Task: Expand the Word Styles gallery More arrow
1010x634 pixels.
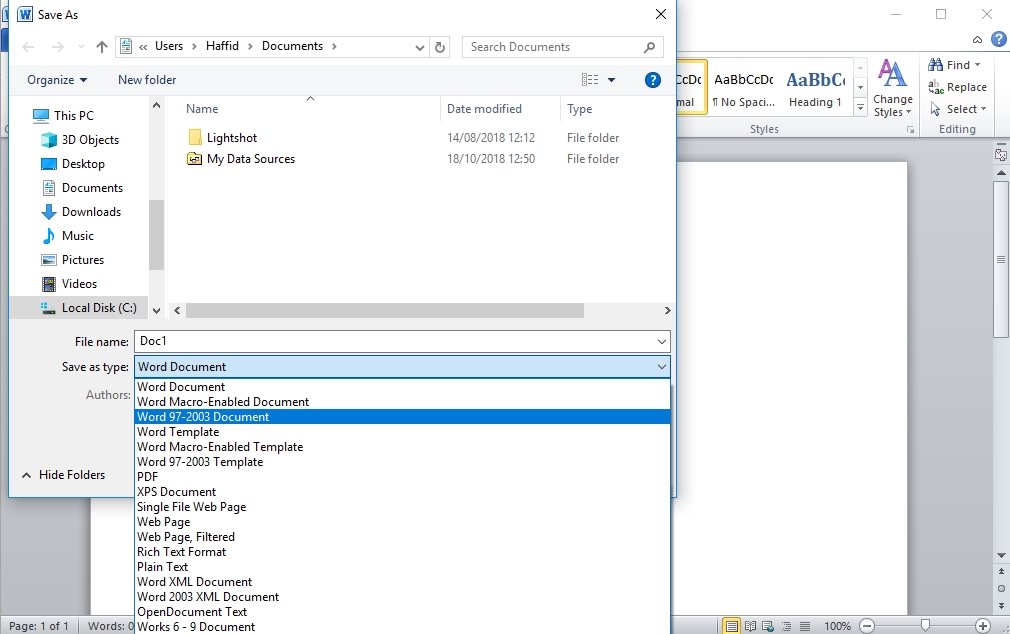Action: 860,108
